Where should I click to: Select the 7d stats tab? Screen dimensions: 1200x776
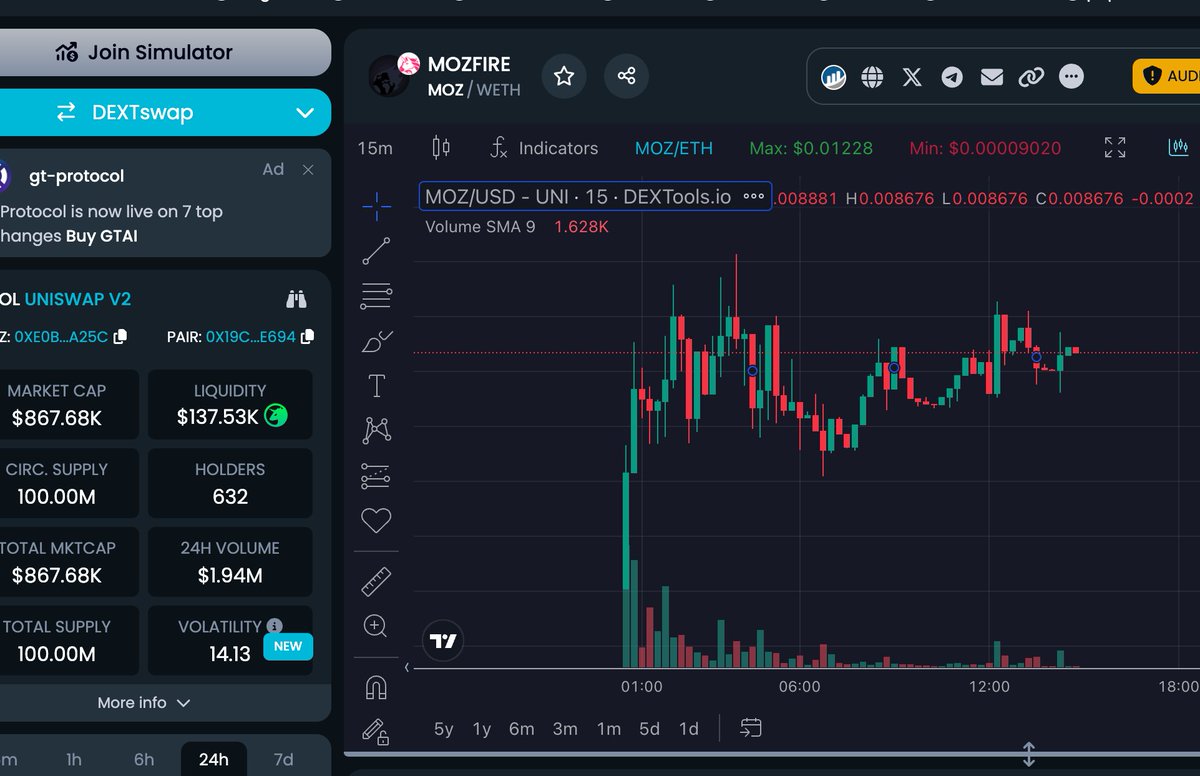coord(283,759)
